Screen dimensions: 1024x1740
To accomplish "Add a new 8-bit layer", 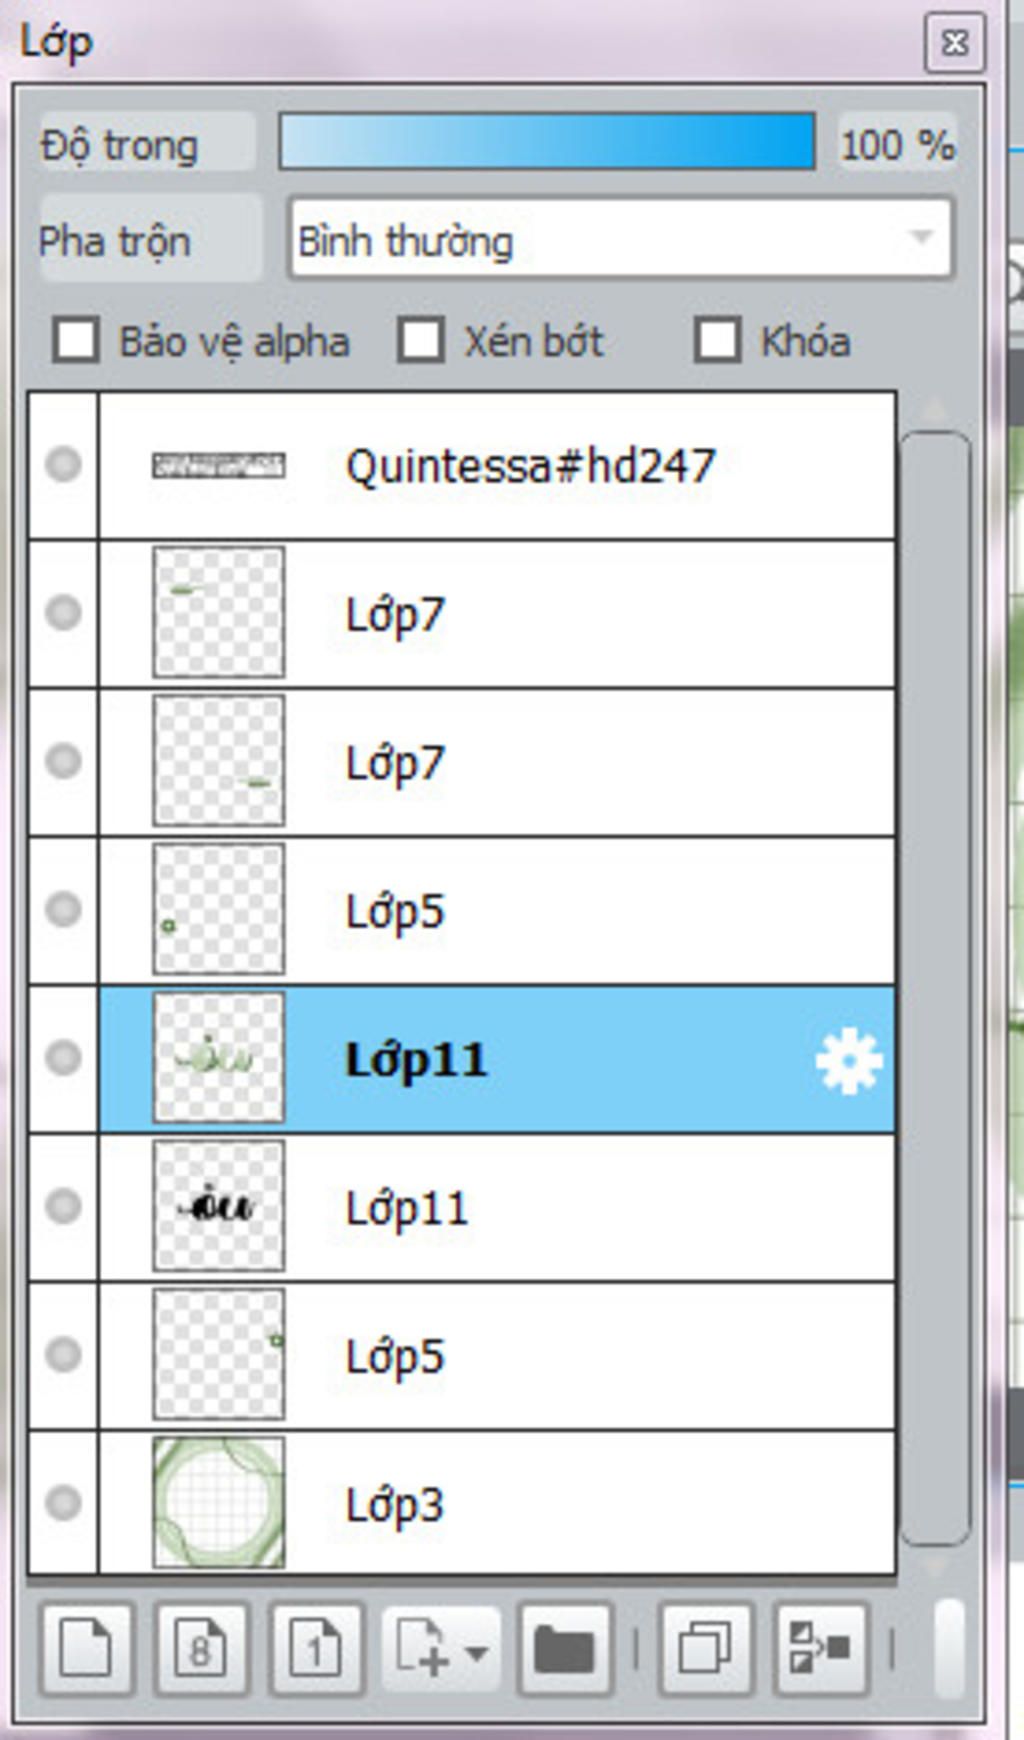I will [x=201, y=1649].
